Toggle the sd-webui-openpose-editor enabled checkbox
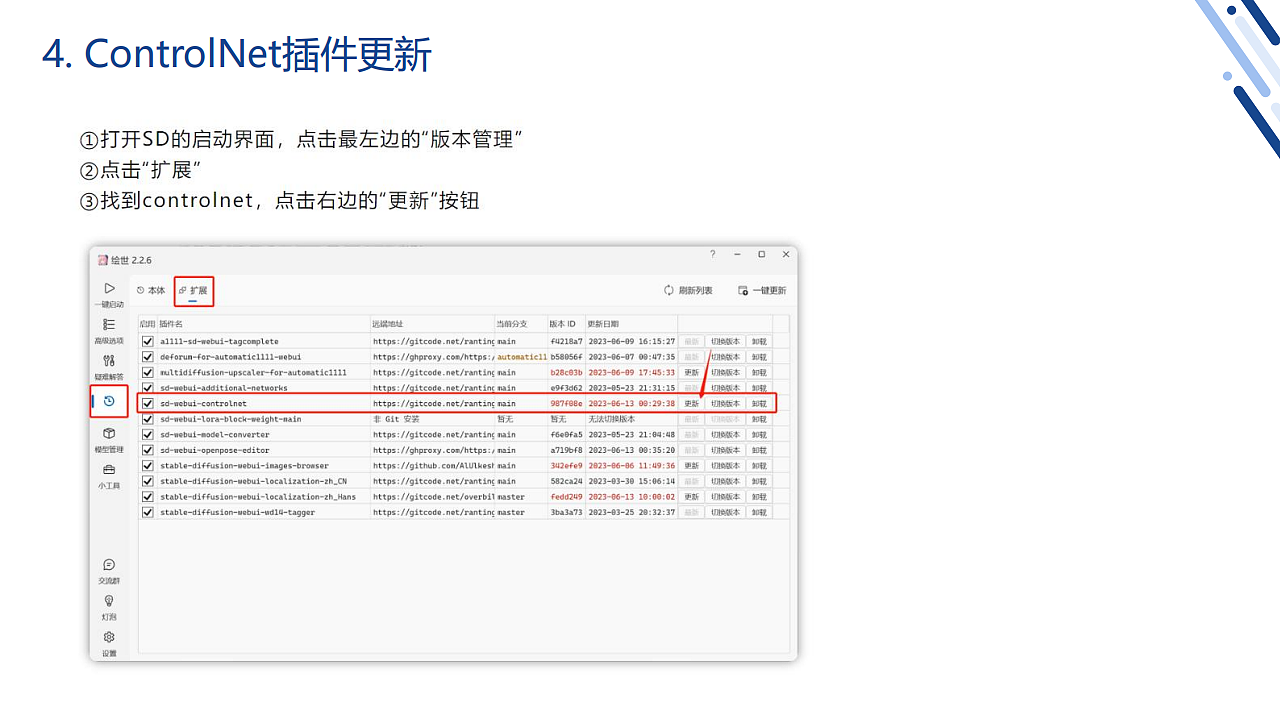Screen dimensions: 1280x720 (x=147, y=450)
